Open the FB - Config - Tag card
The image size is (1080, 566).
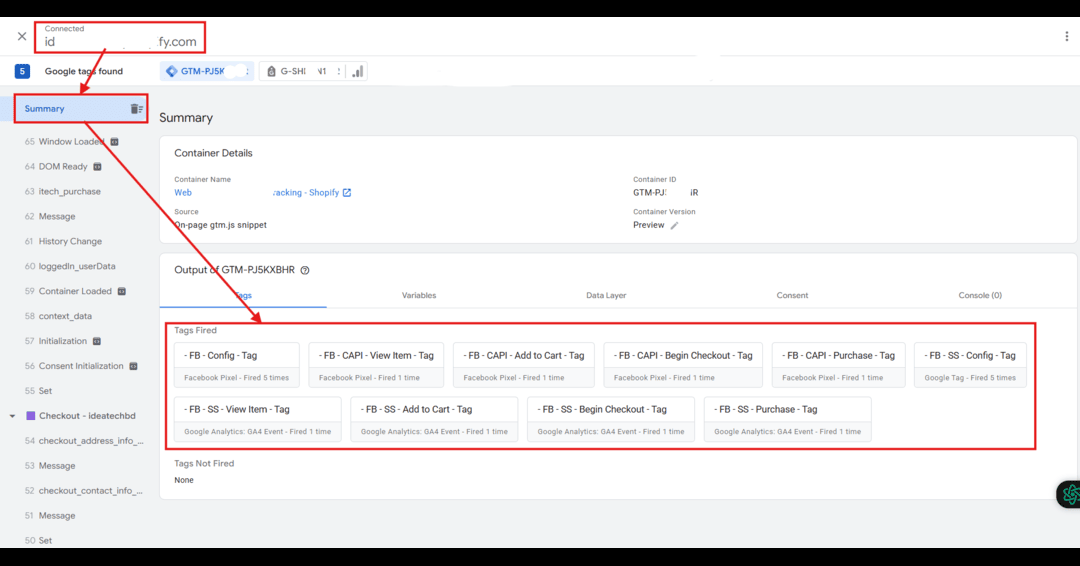tap(236, 365)
